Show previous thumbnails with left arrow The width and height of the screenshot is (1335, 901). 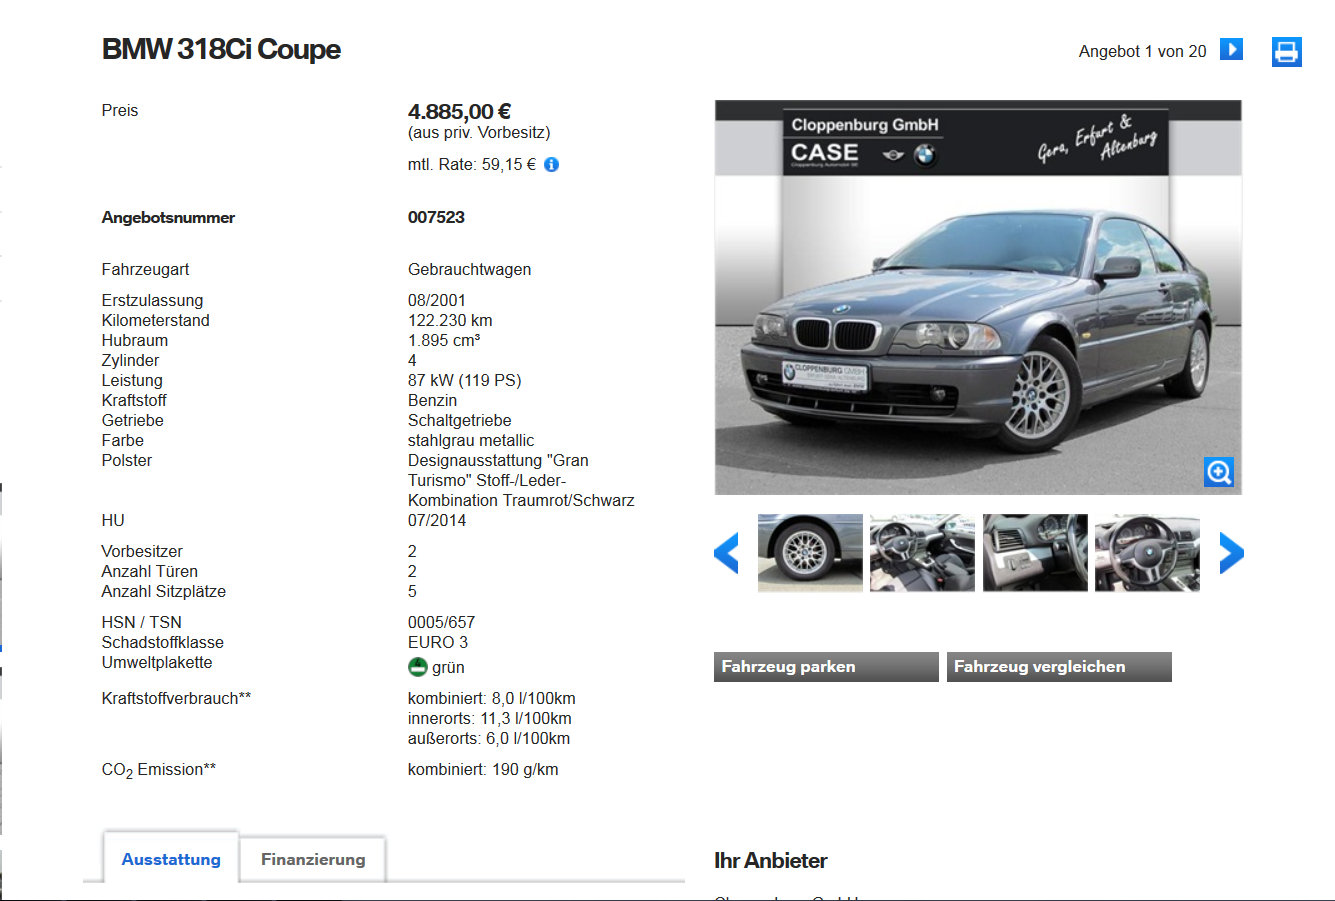pyautogui.click(x=727, y=552)
